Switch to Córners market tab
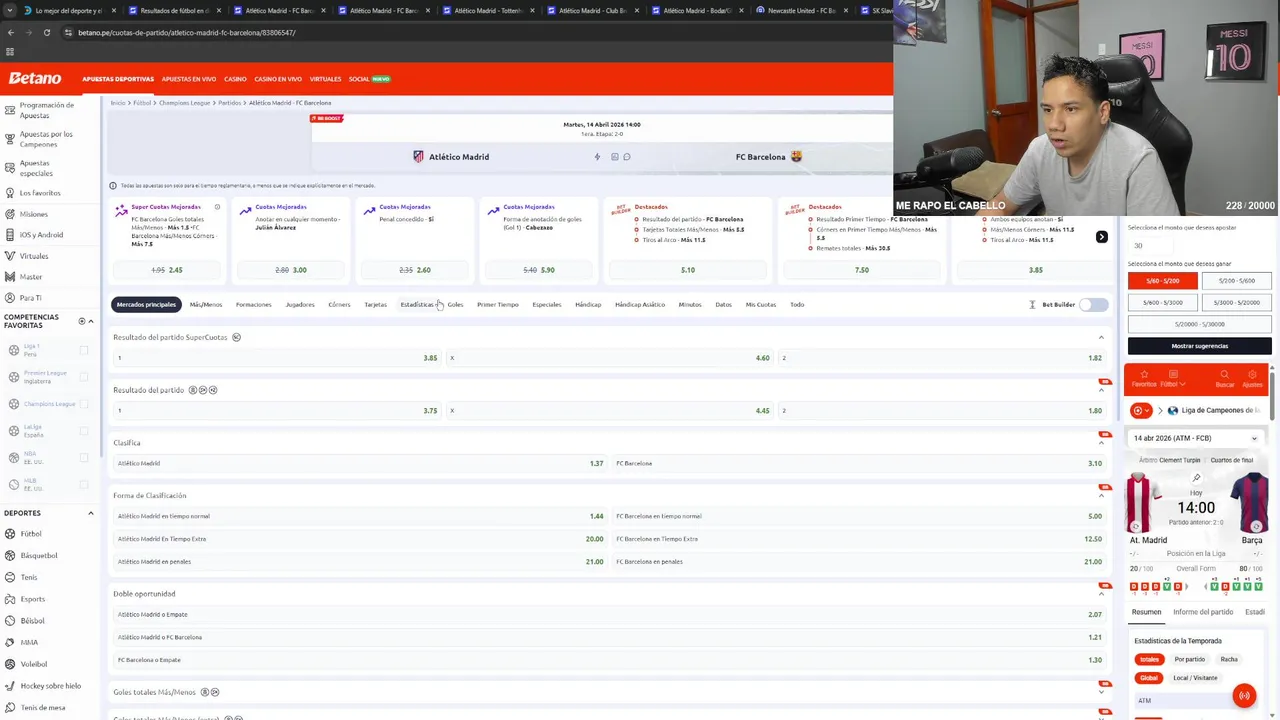This screenshot has height=720, width=1280. pyautogui.click(x=339, y=305)
